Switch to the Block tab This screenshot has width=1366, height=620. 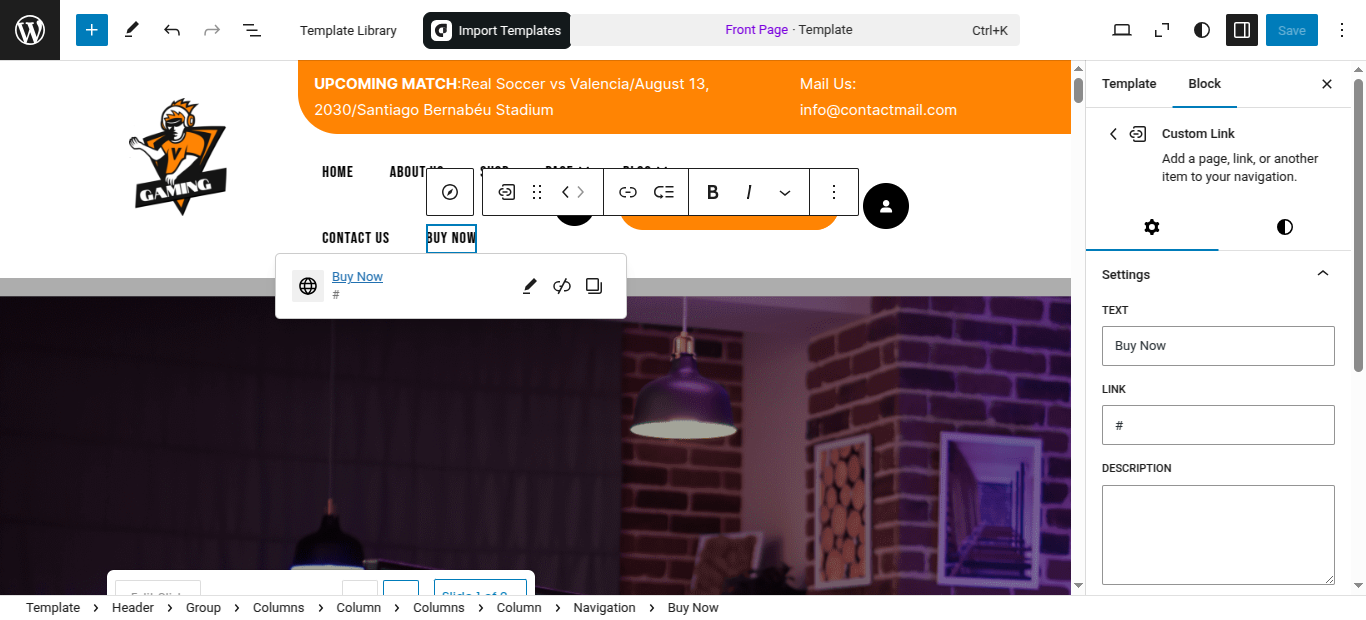coord(1205,84)
